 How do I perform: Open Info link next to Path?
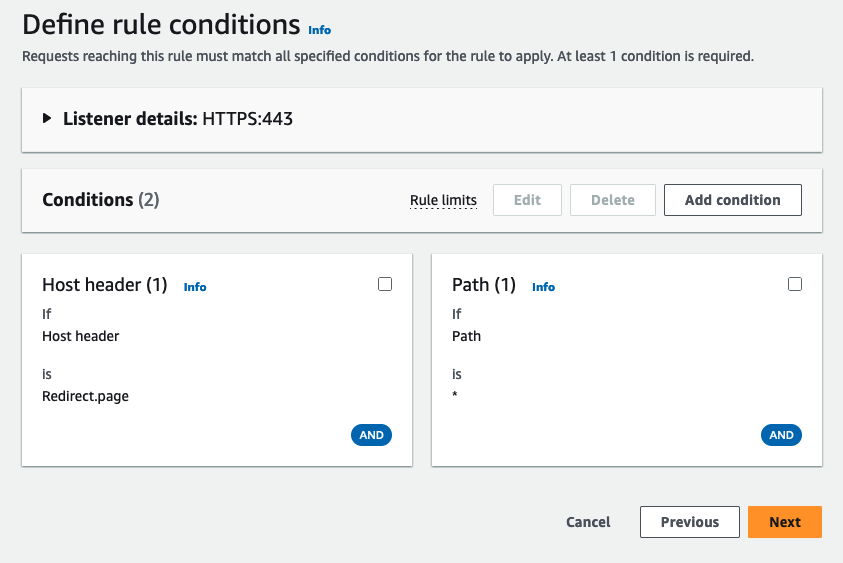click(543, 287)
